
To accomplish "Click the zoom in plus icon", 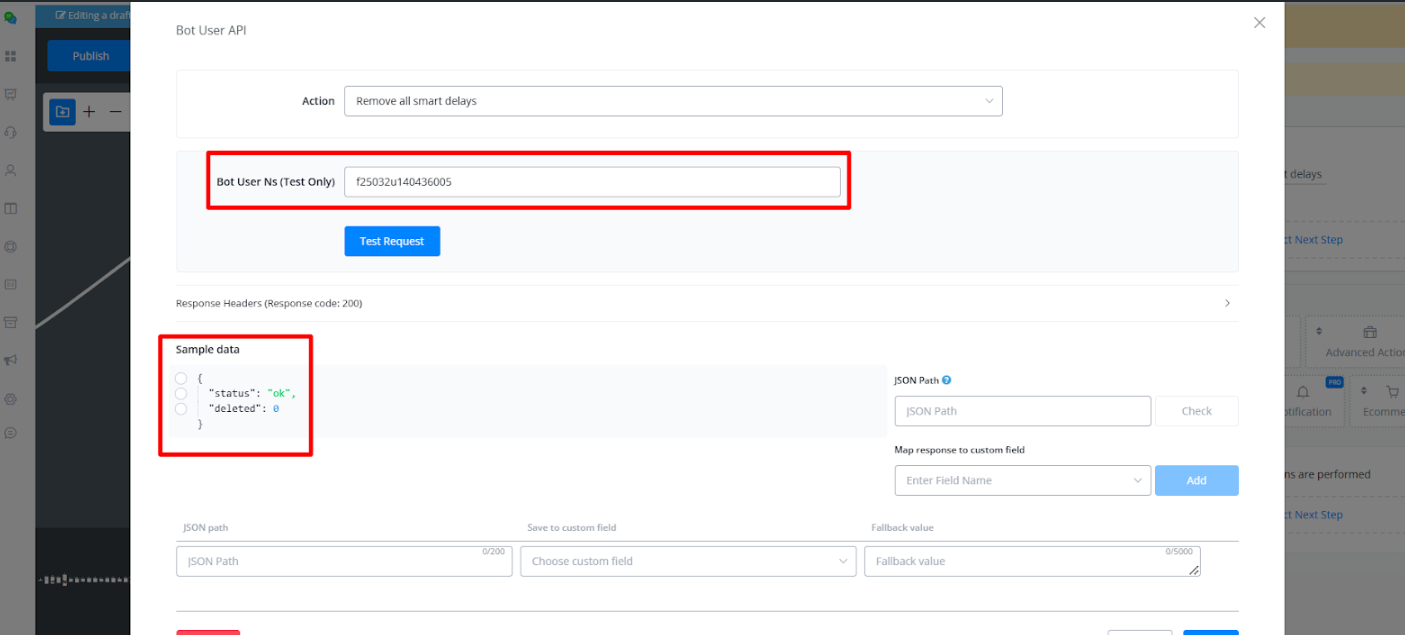I will pos(89,112).
